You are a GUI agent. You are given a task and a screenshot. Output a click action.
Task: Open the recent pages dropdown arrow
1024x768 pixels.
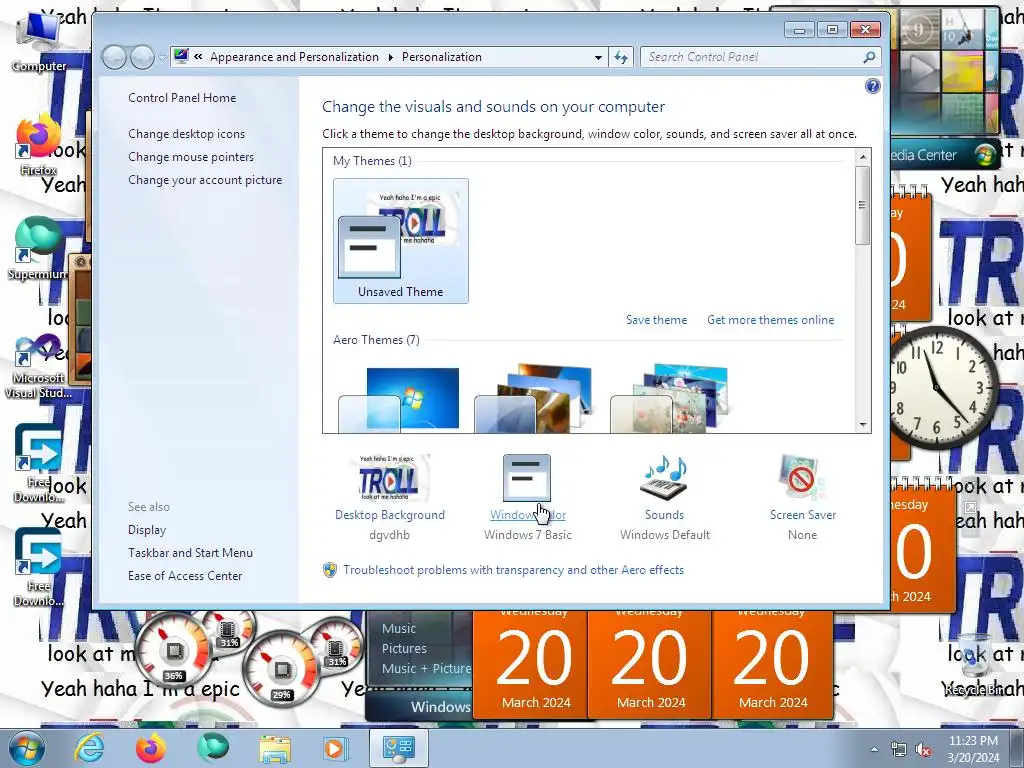[162, 57]
